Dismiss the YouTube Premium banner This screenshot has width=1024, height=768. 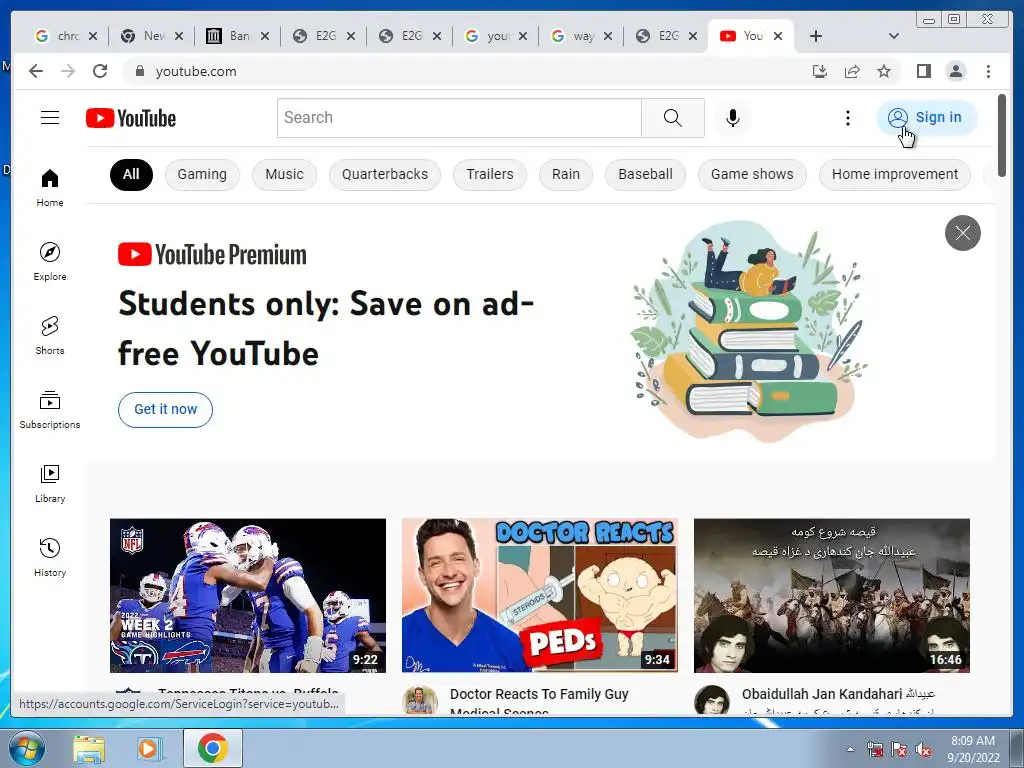(963, 232)
